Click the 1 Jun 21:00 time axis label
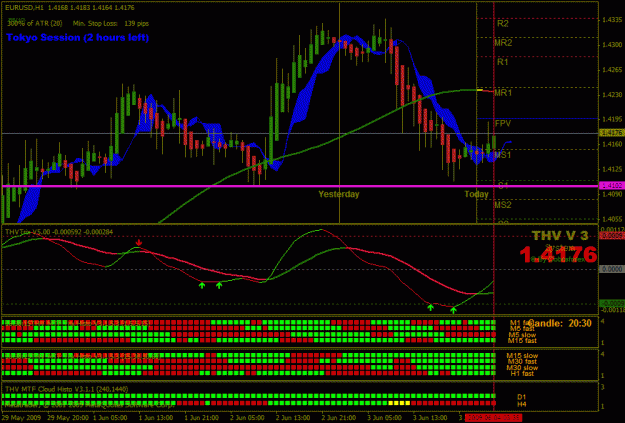The width and height of the screenshot is (625, 423). tap(201, 417)
